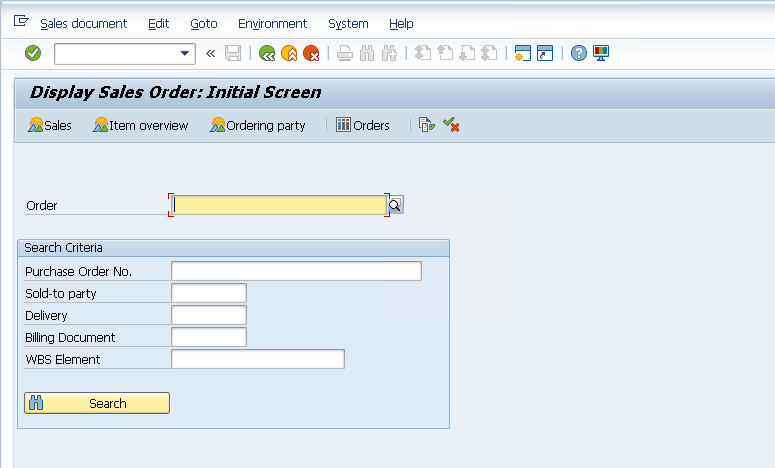Click the green Back arrow icon
Viewport: 775px width, 468px height.
267,53
